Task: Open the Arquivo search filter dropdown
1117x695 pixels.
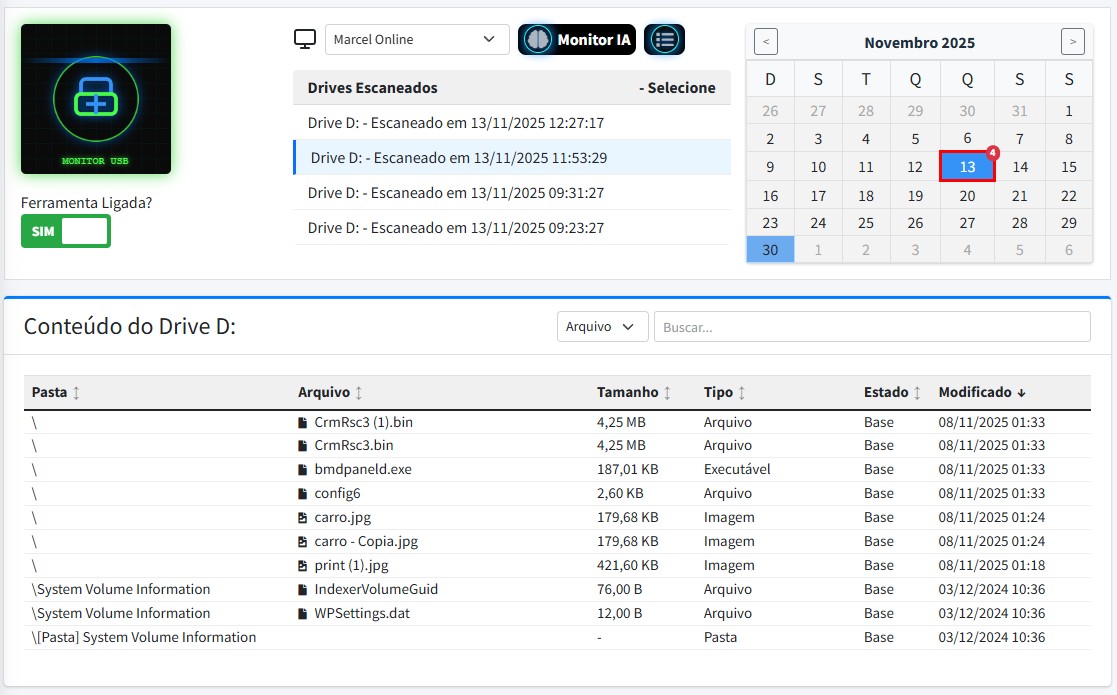Action: pyautogui.click(x=602, y=327)
